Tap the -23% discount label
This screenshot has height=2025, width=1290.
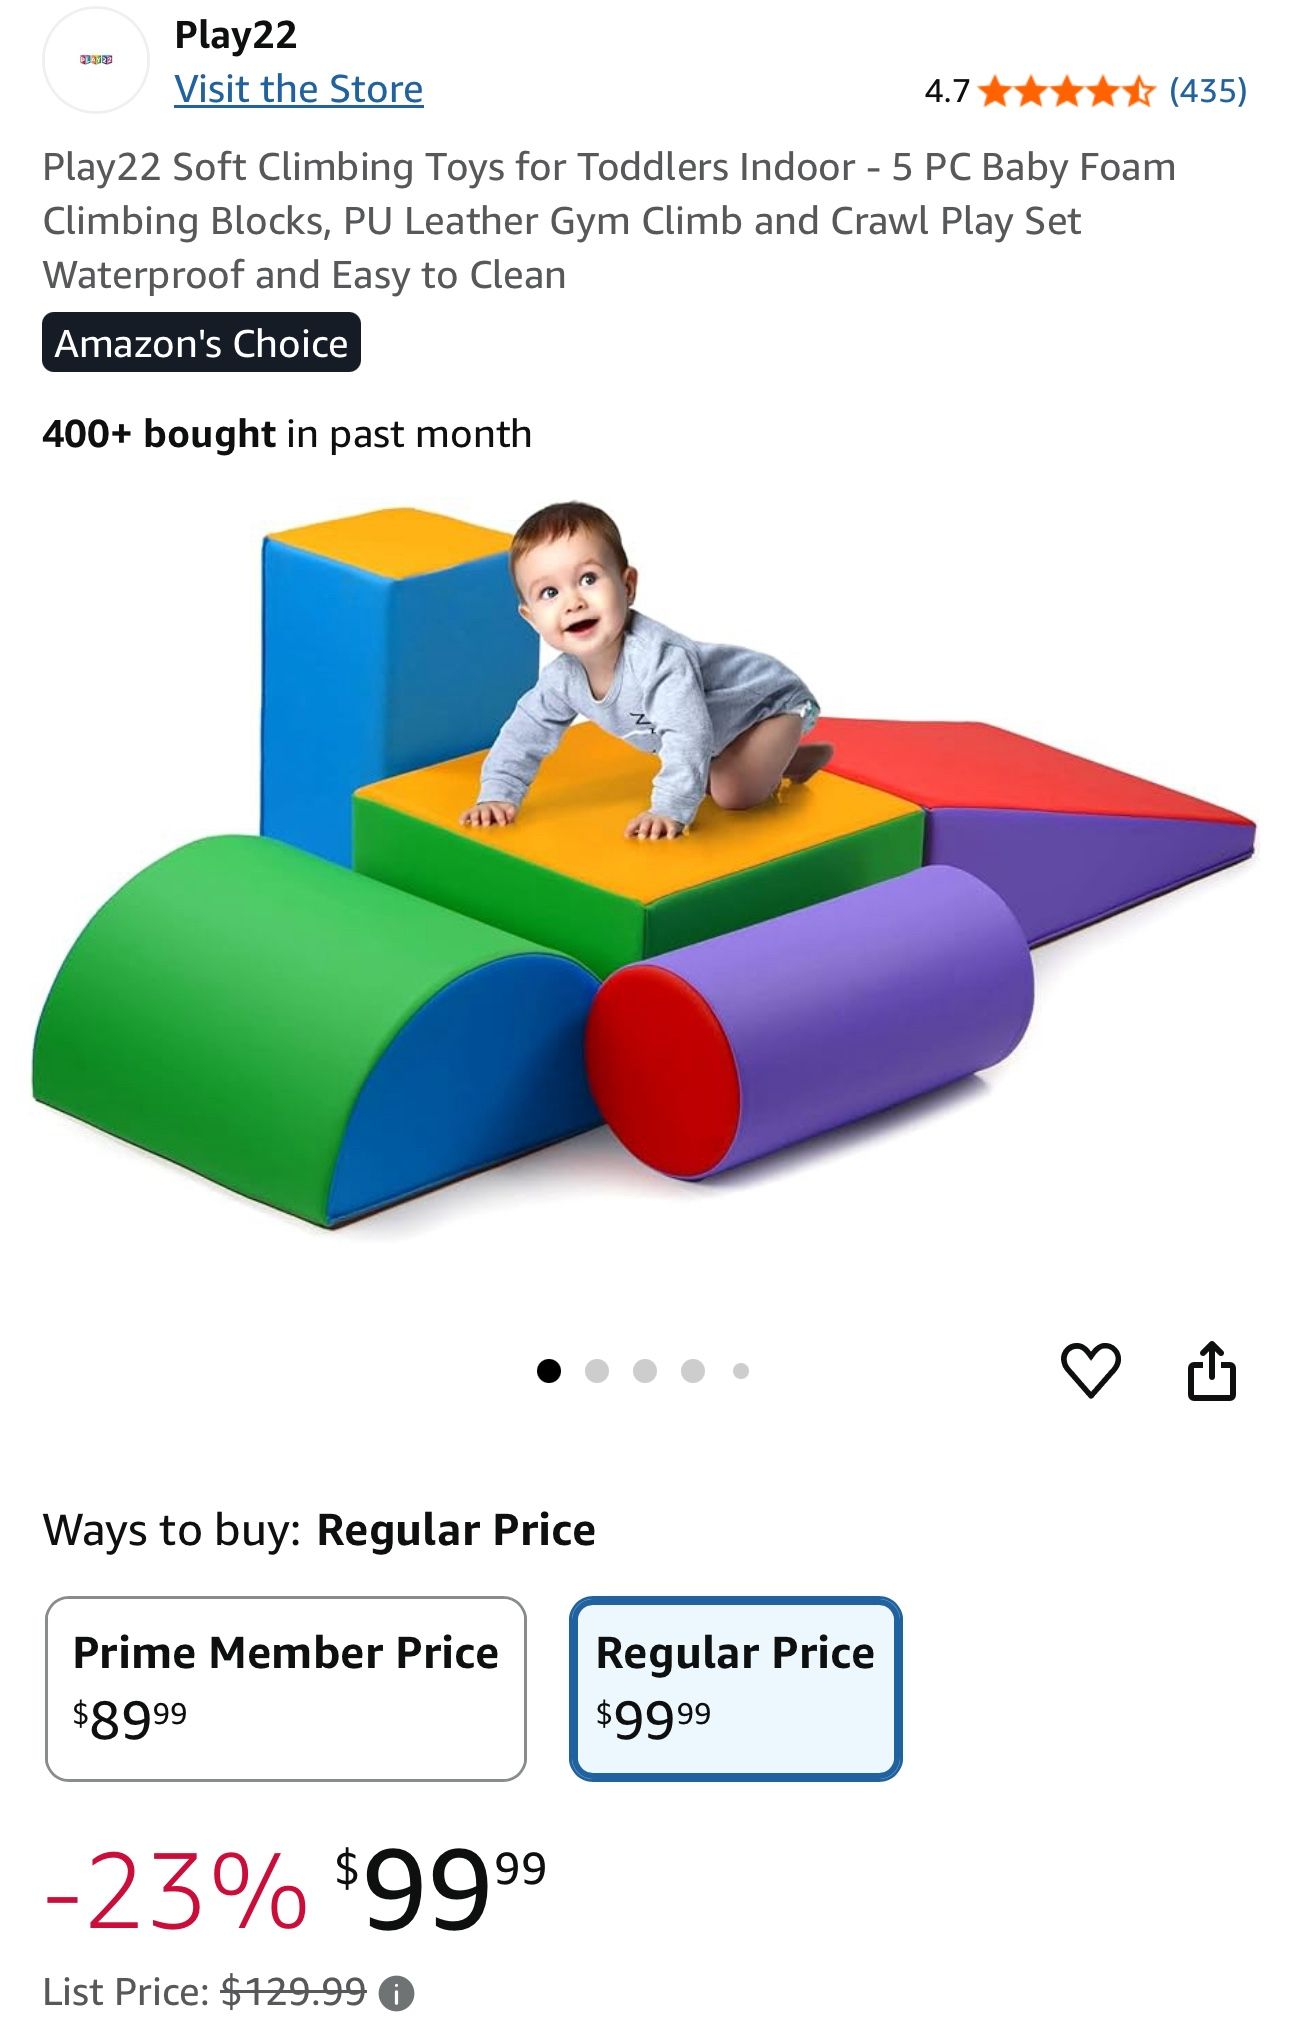tap(175, 1890)
